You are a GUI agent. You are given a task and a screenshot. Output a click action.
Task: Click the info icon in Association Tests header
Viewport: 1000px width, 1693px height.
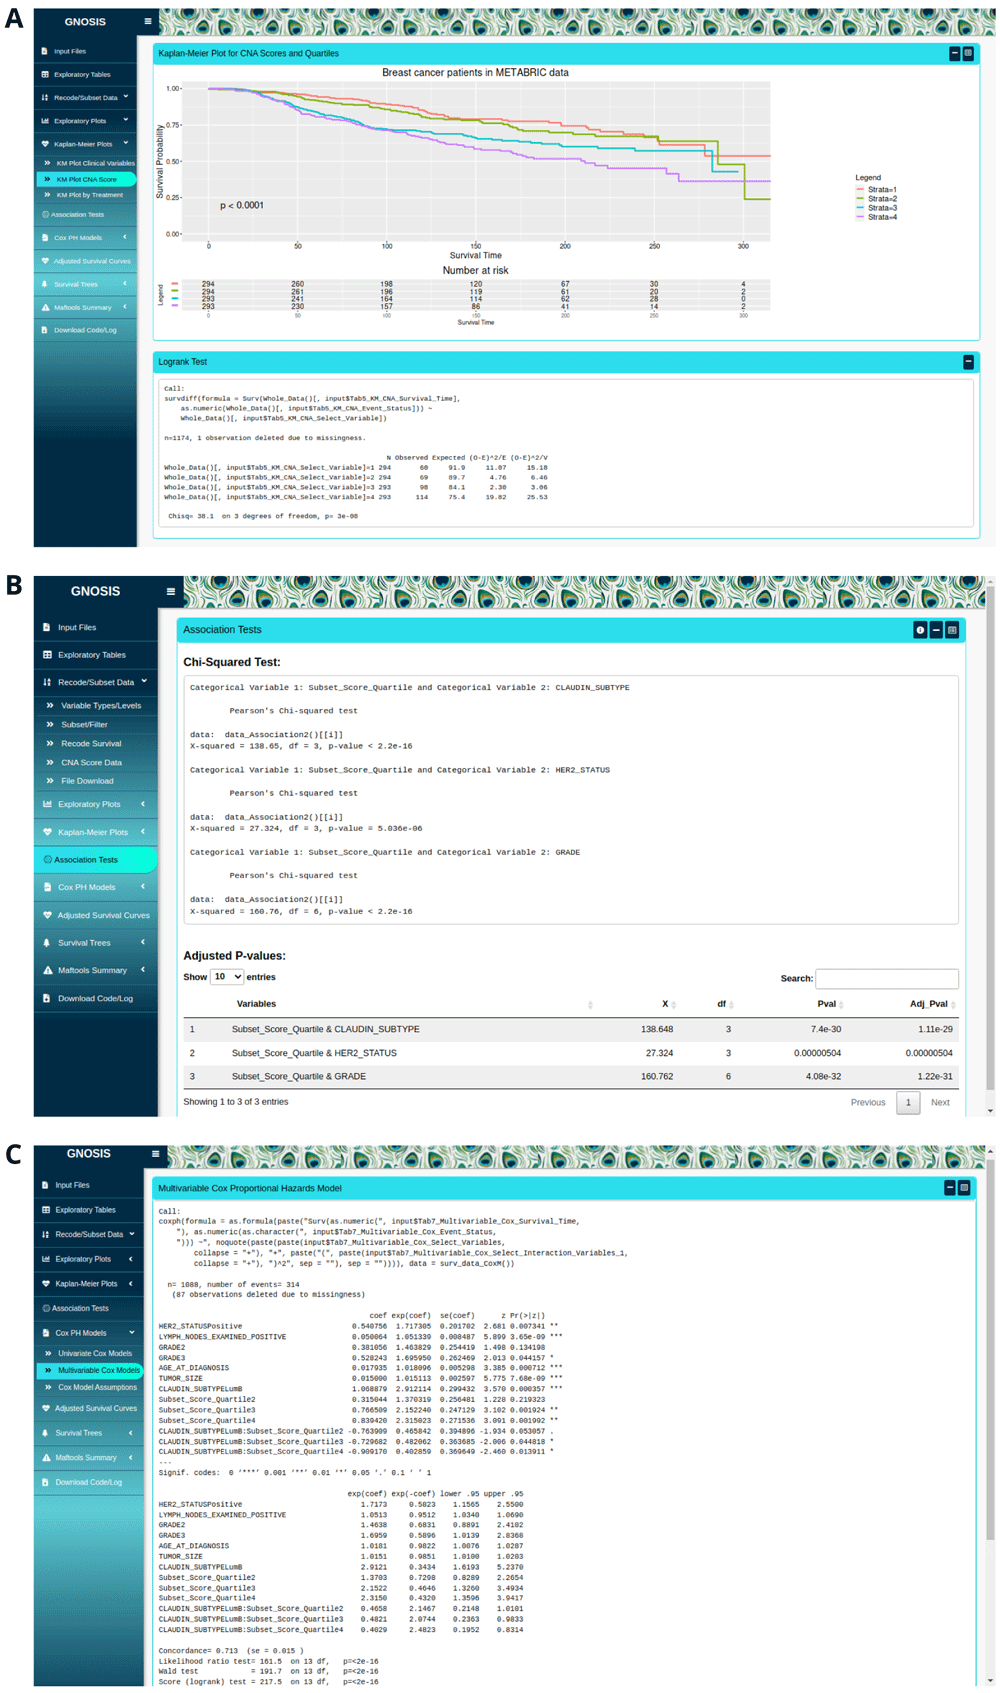coord(919,630)
